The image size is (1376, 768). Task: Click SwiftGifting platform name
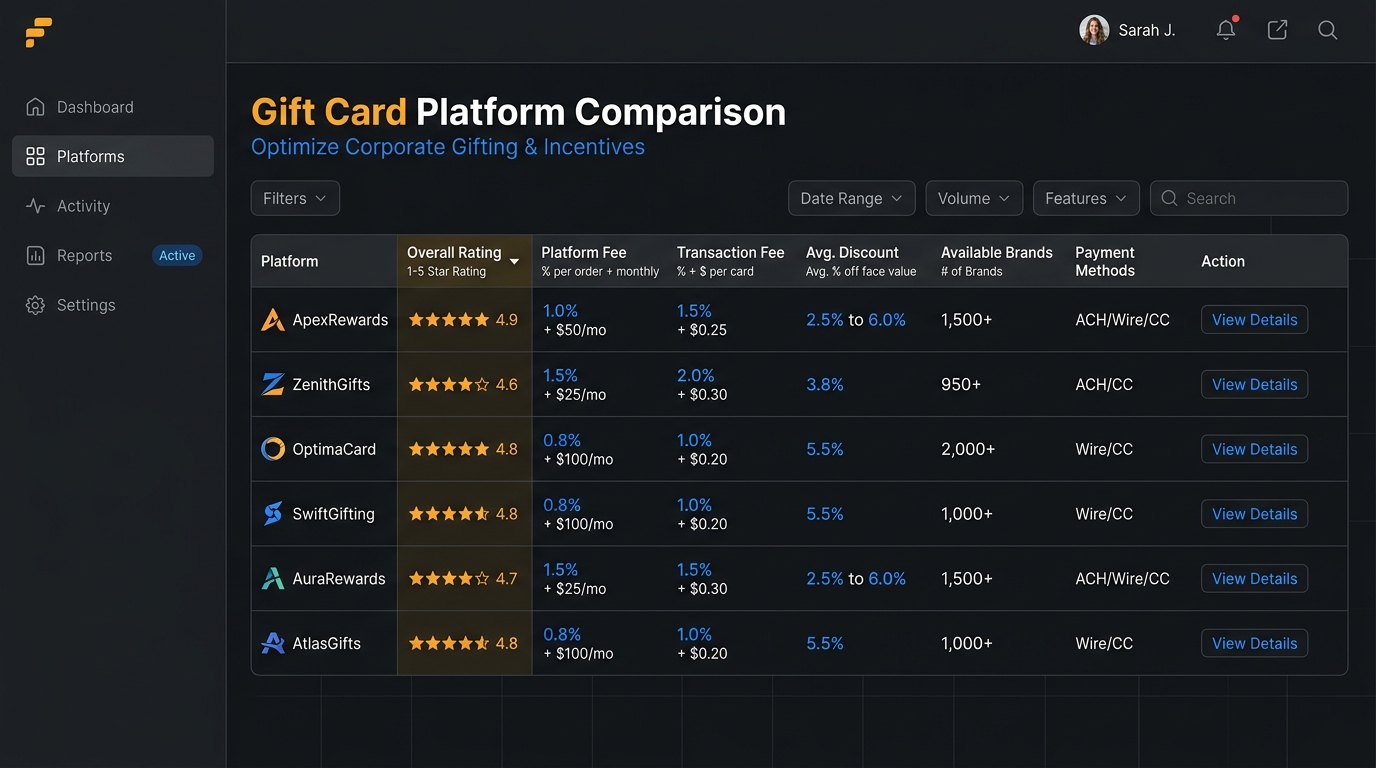(x=333, y=514)
